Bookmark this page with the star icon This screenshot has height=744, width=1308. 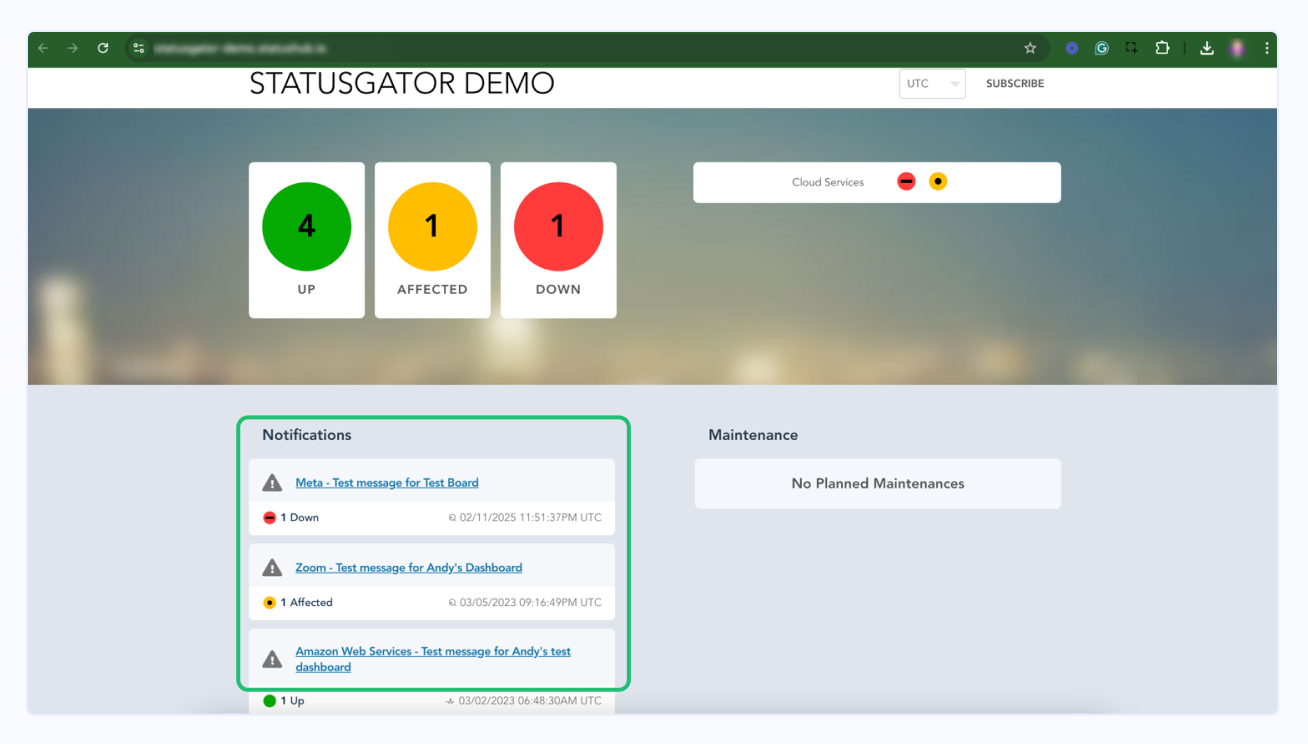1030,48
